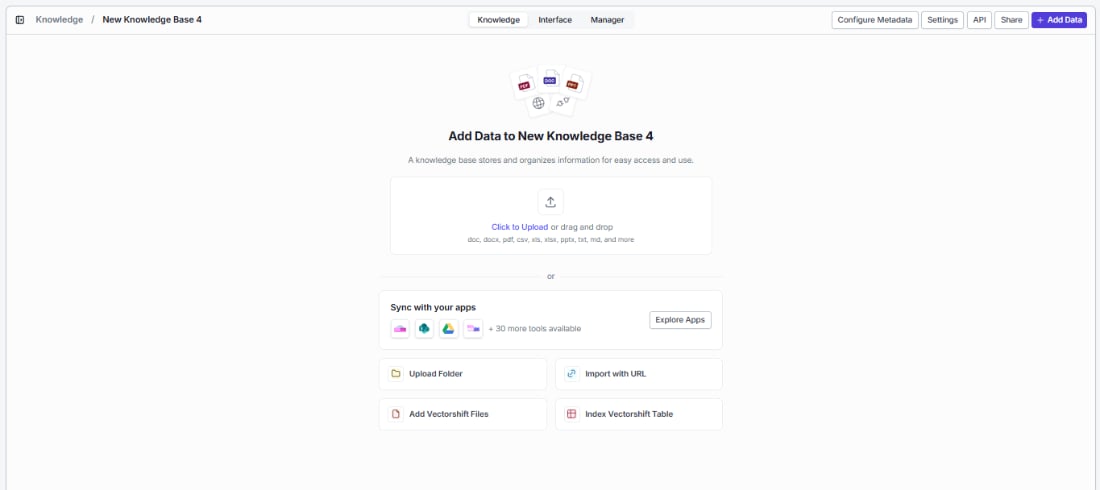
Task: Open Configure Metadata
Action: click(x=875, y=20)
